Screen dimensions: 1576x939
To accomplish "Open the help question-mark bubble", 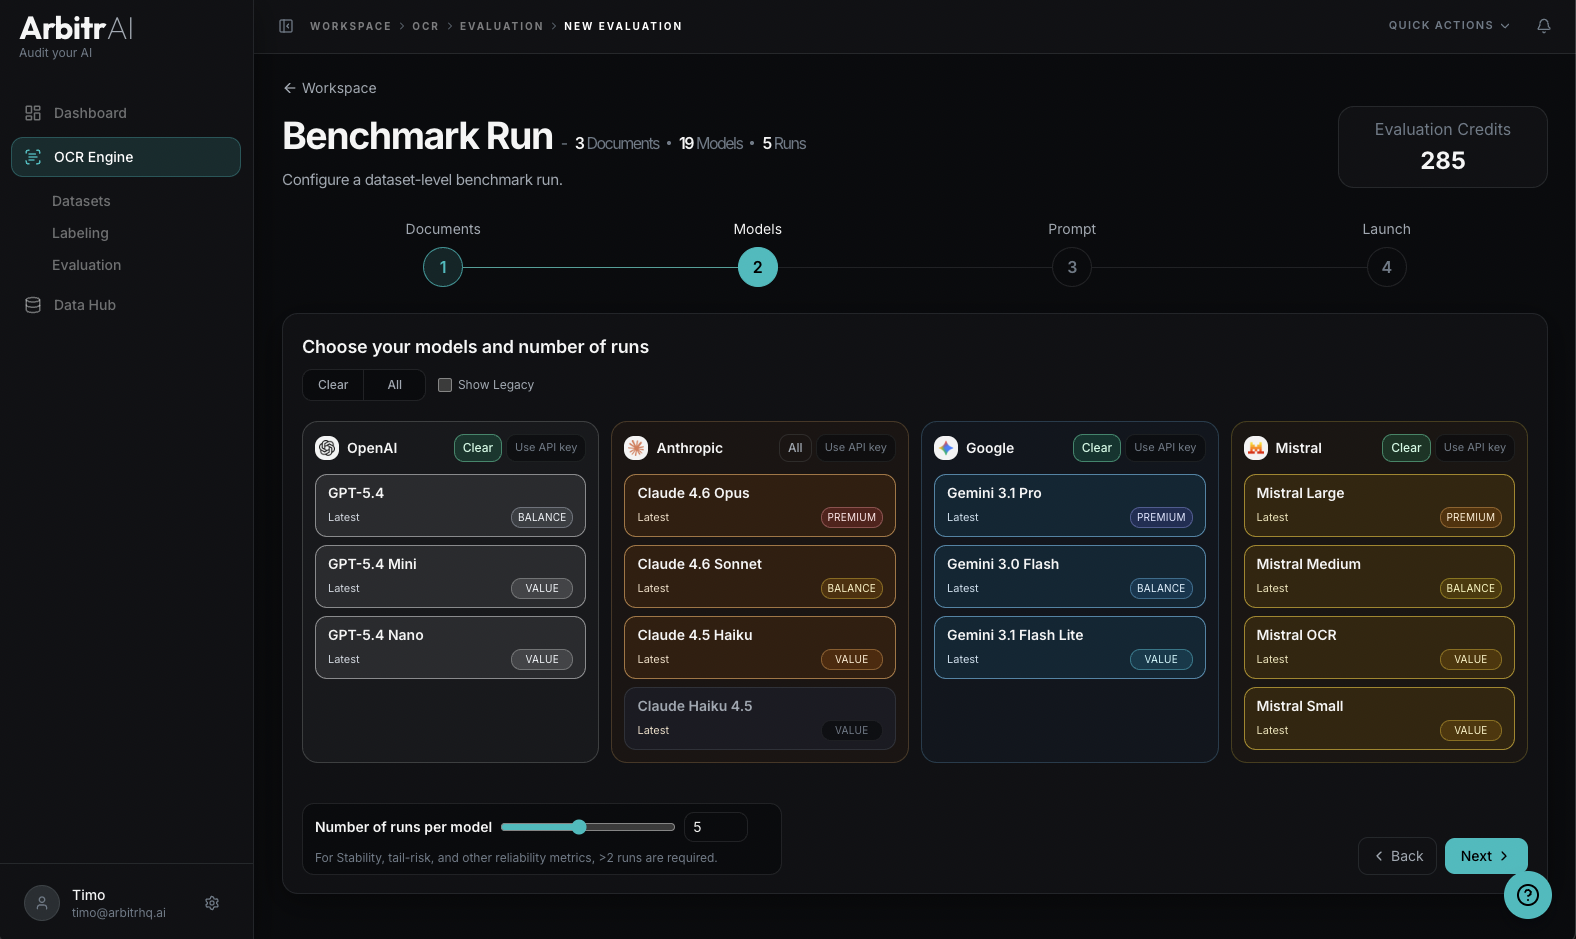I will pyautogui.click(x=1528, y=895).
